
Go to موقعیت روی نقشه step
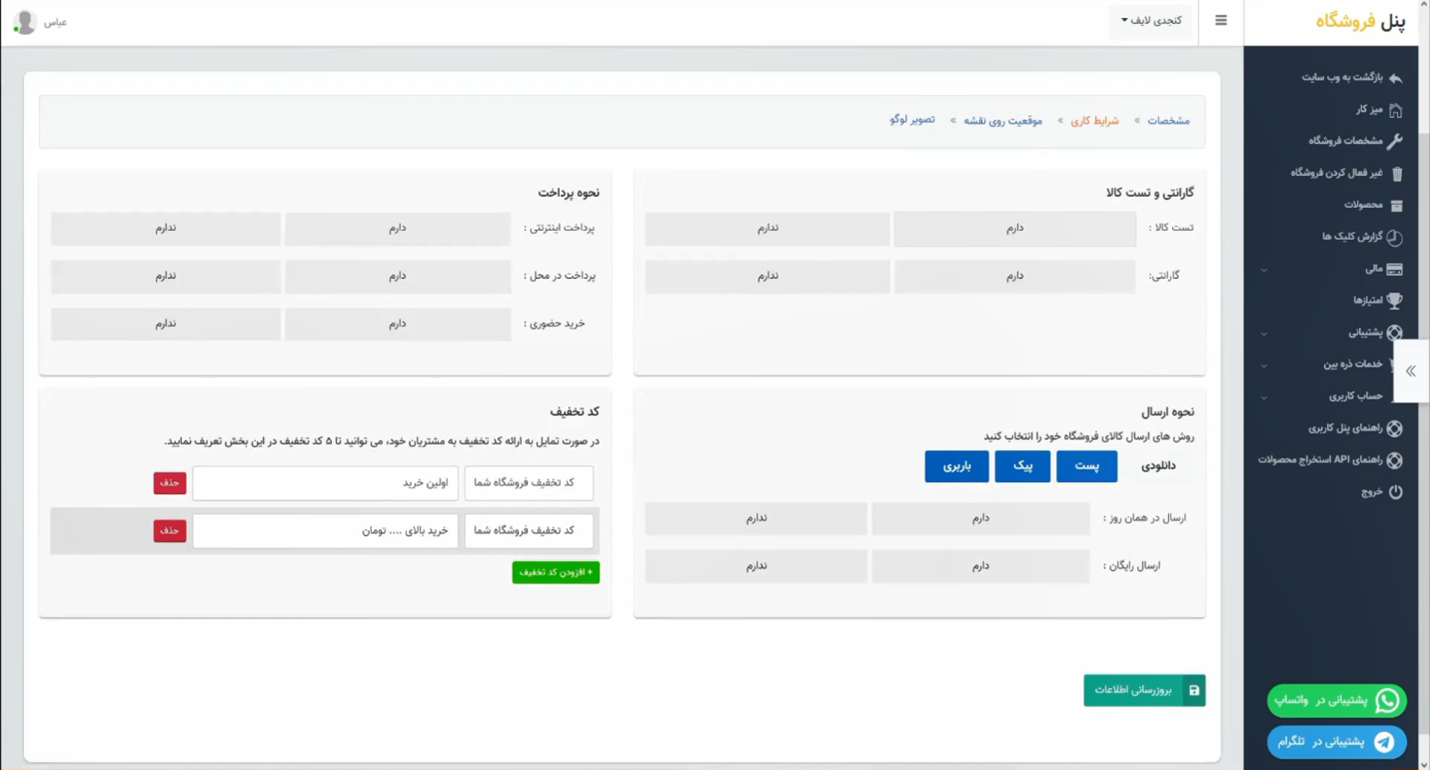[1002, 121]
